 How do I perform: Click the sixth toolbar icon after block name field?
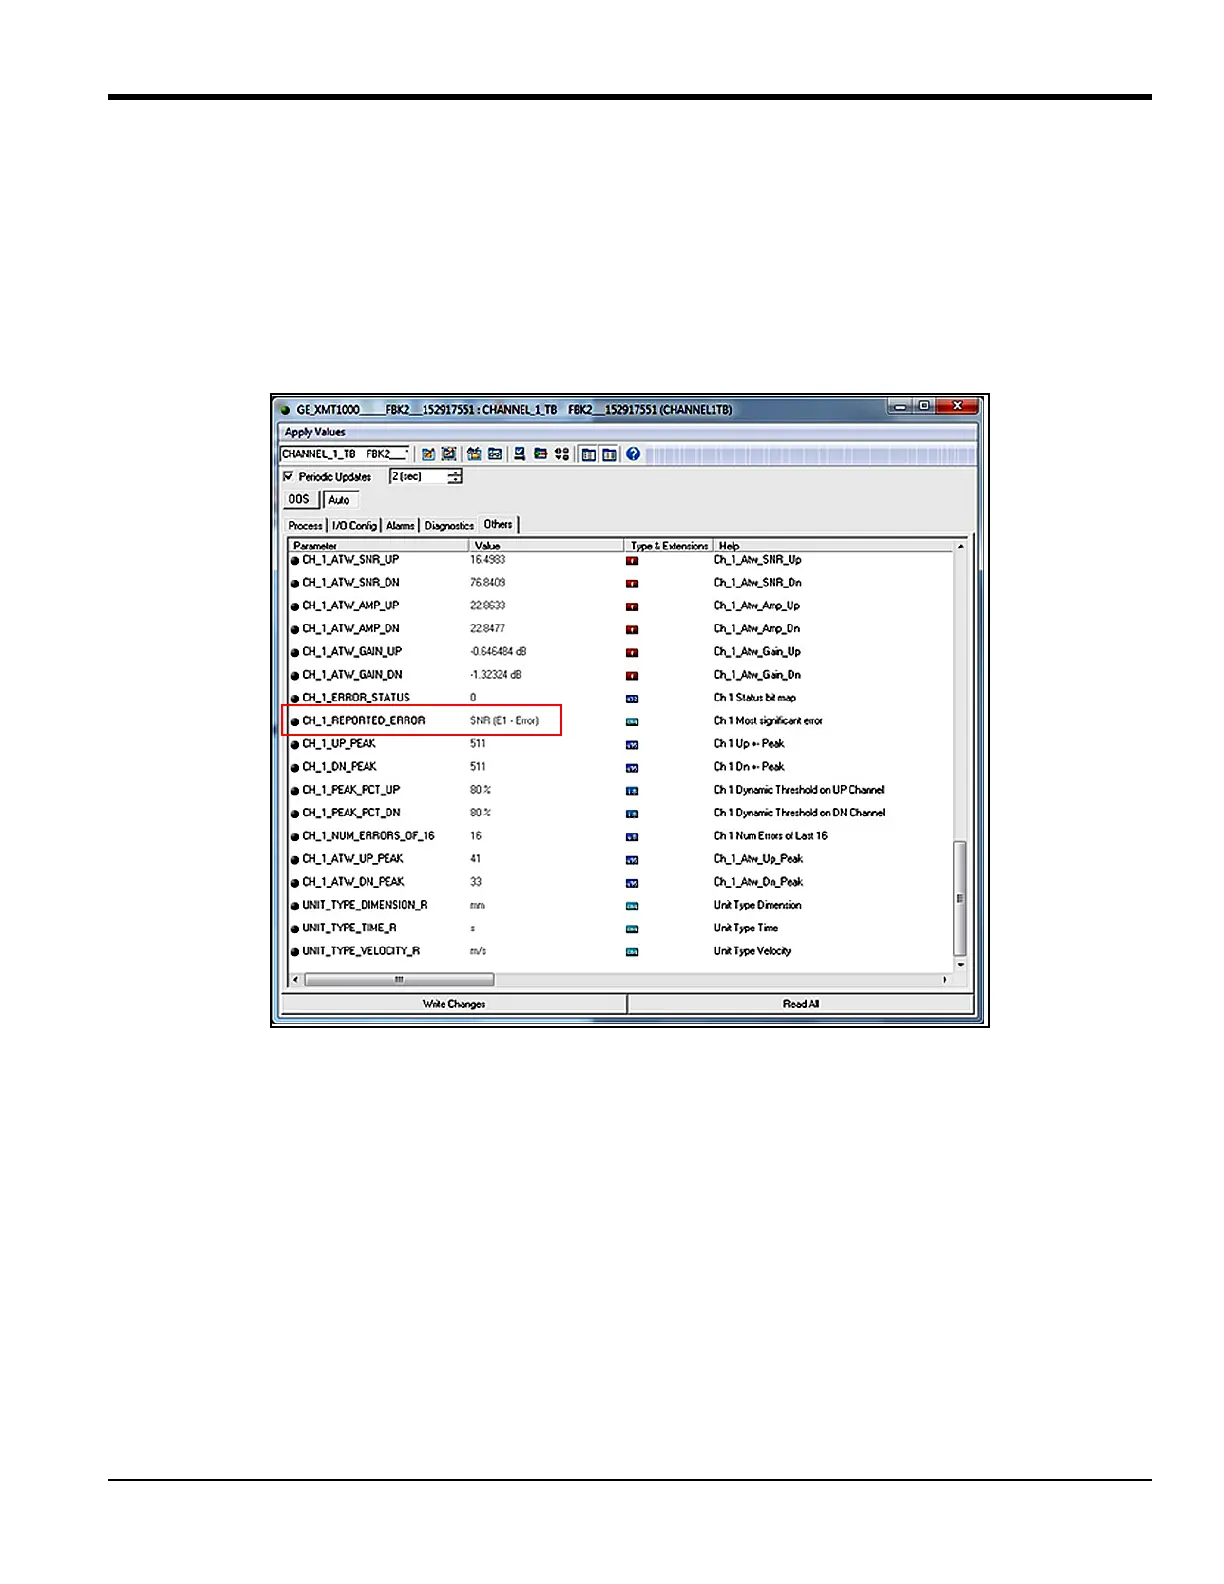[x=540, y=454]
